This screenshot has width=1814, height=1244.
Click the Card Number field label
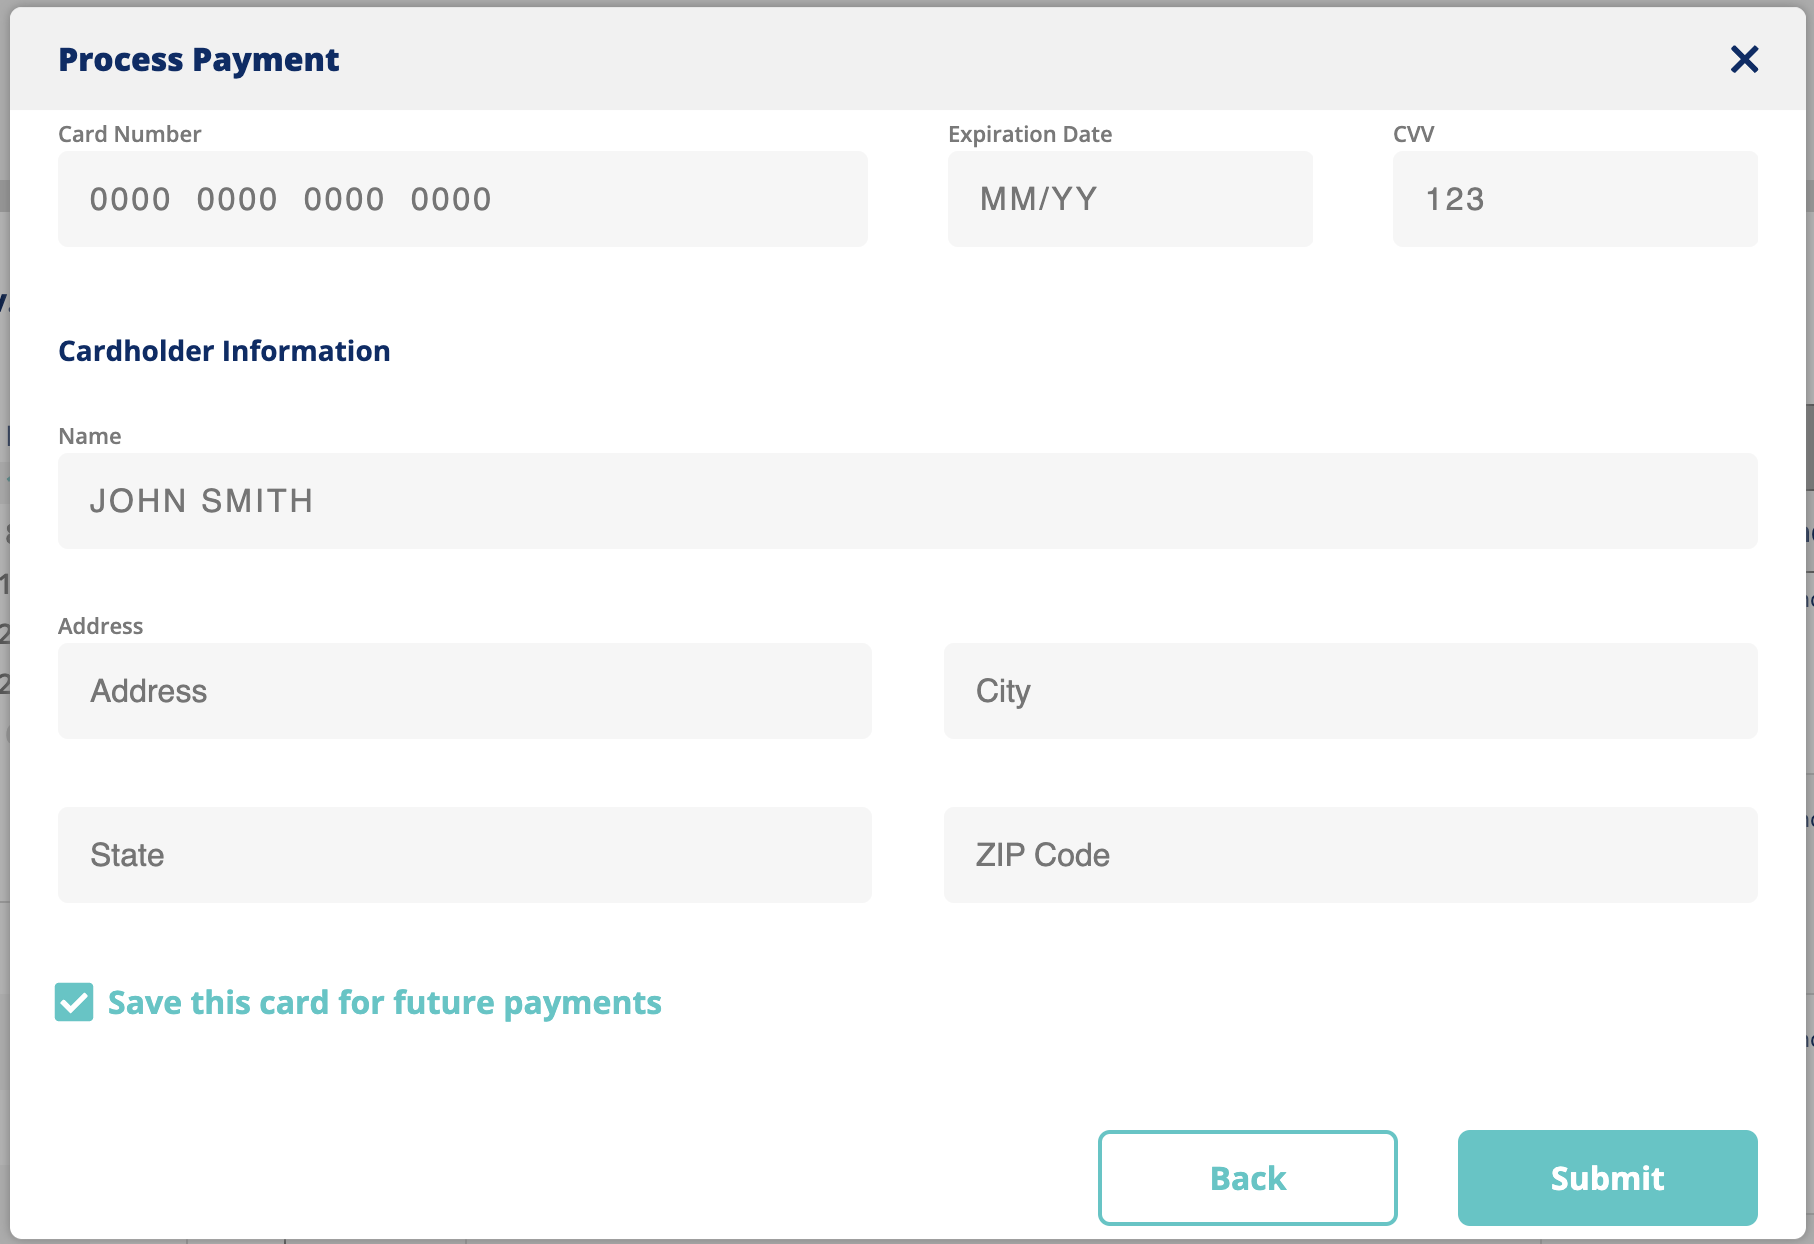click(x=129, y=133)
